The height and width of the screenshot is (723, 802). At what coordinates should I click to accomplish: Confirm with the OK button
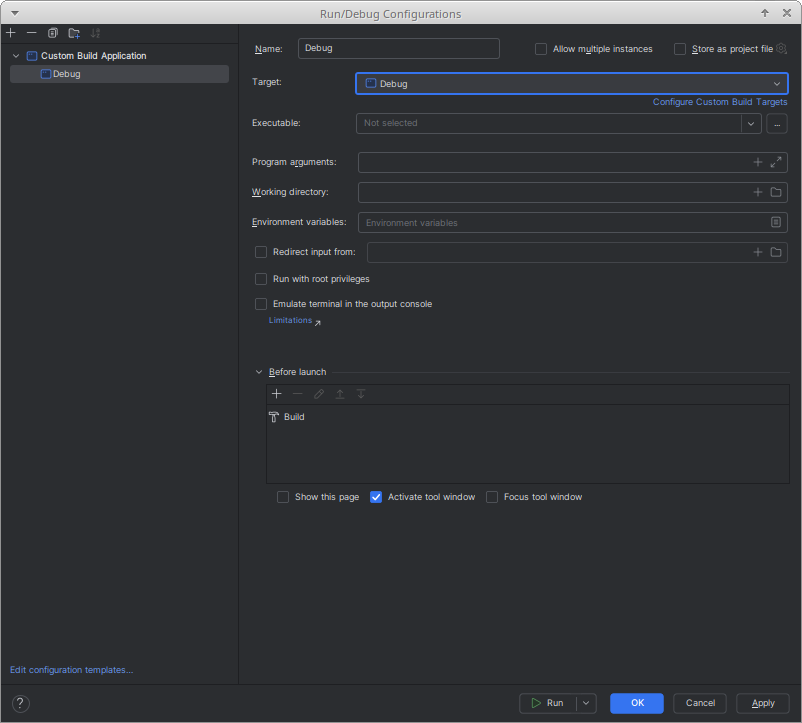637,704
